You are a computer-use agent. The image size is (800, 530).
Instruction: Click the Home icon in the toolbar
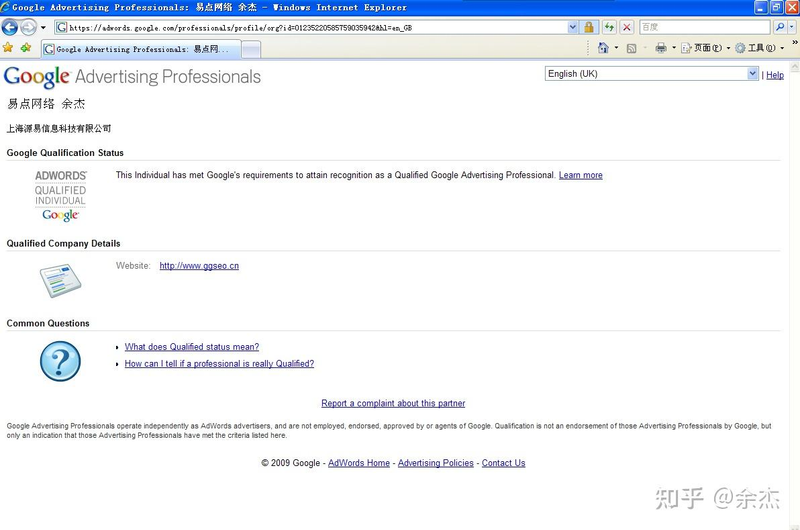[x=603, y=48]
